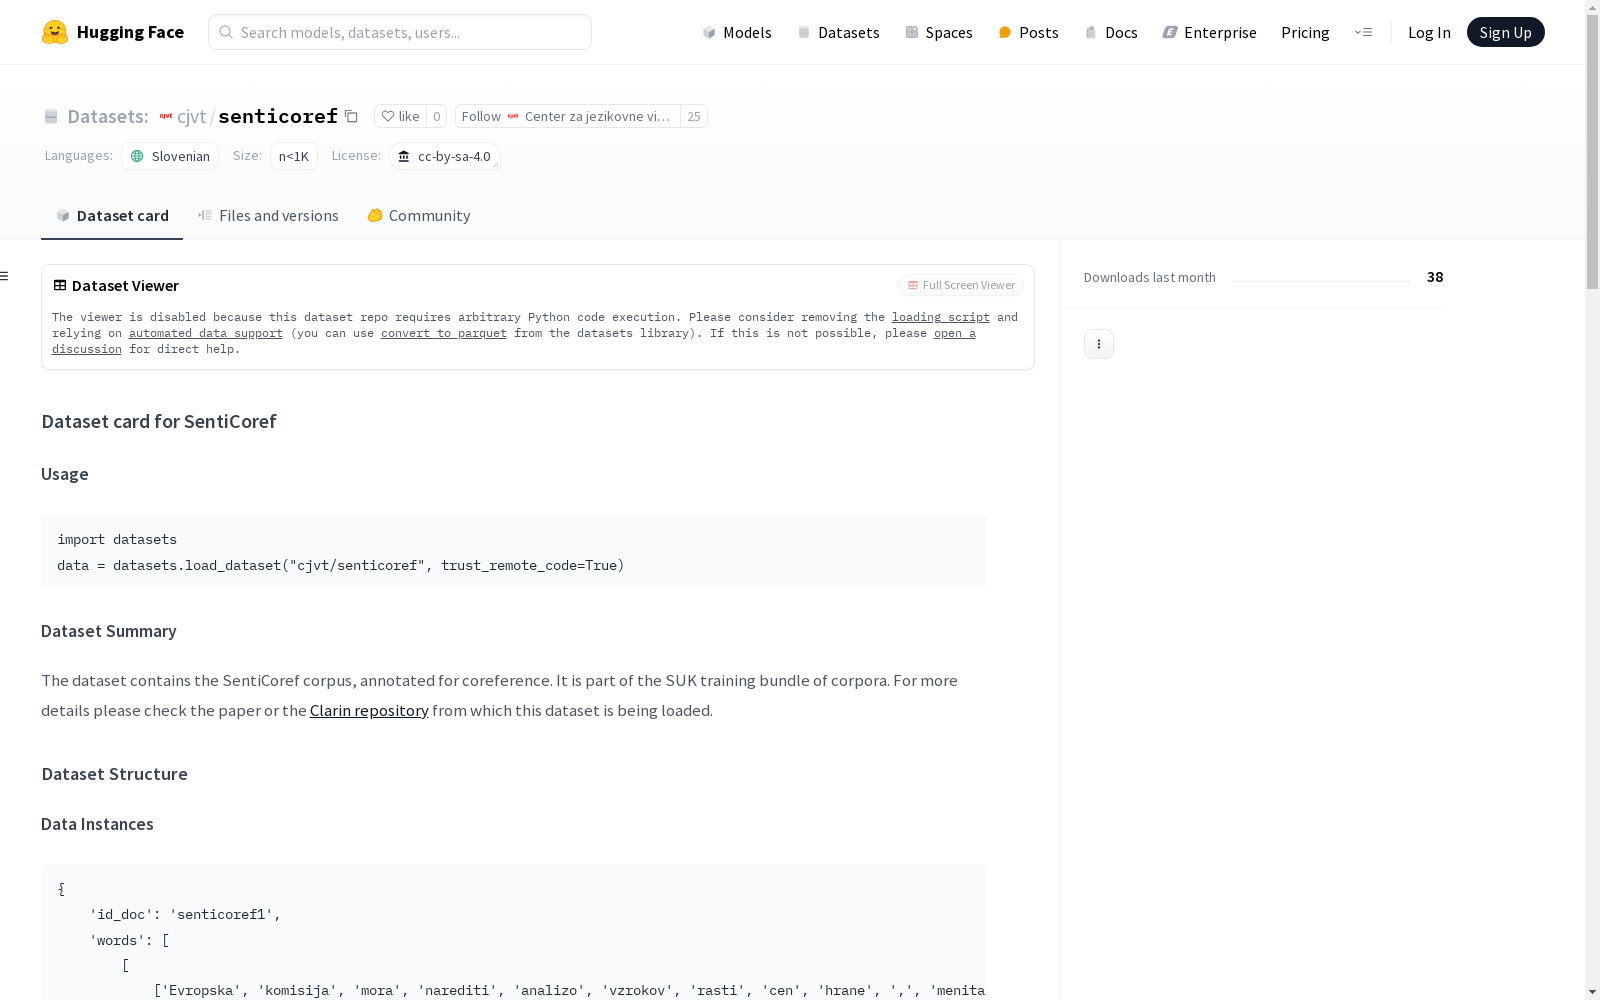Open the Spaces page
The height and width of the screenshot is (1000, 1600).
click(938, 32)
